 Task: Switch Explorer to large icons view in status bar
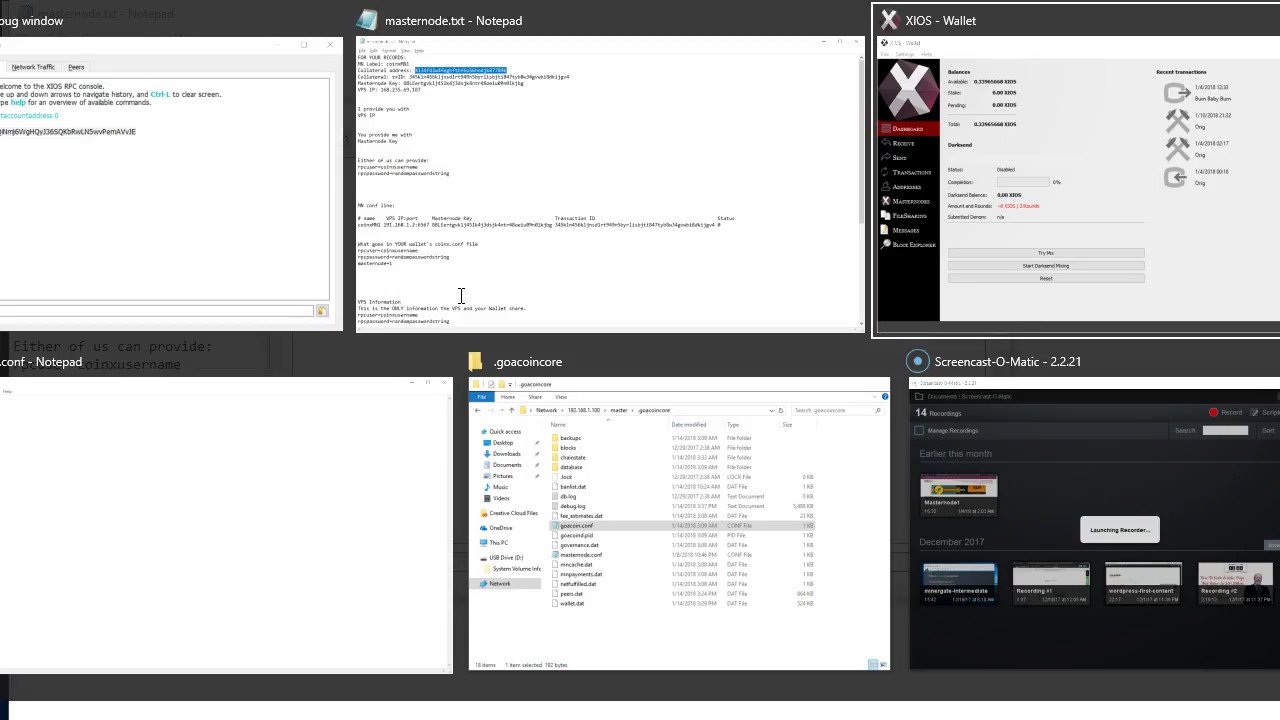(883, 665)
